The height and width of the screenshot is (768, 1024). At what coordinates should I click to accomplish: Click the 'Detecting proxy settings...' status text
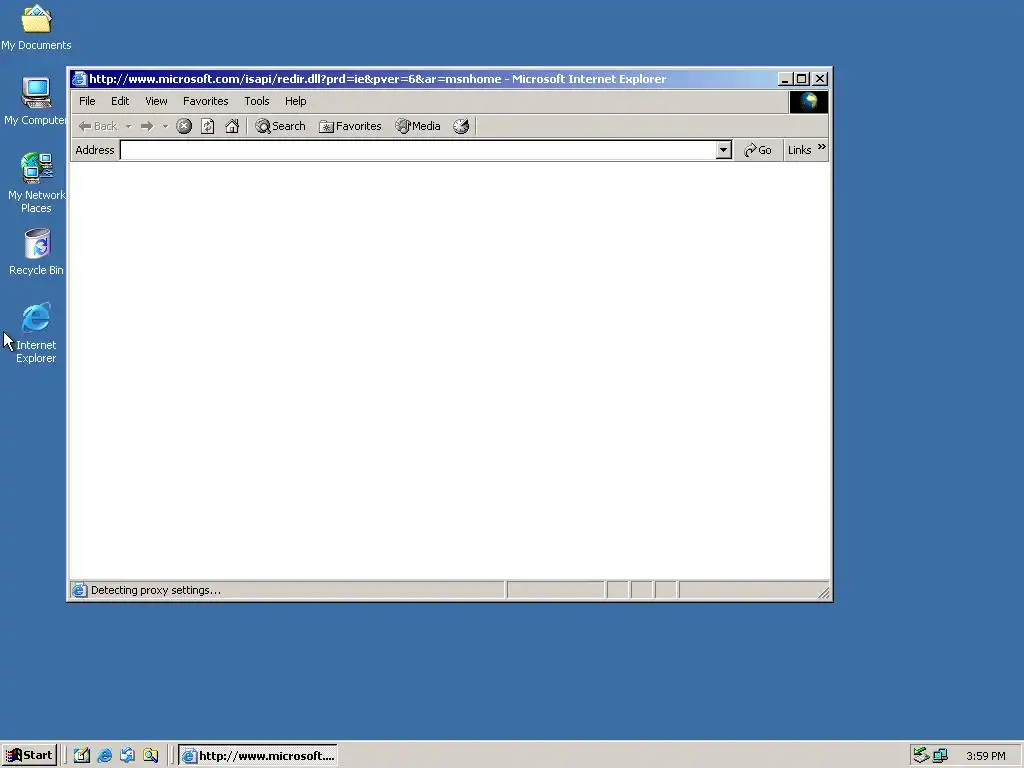click(x=155, y=590)
